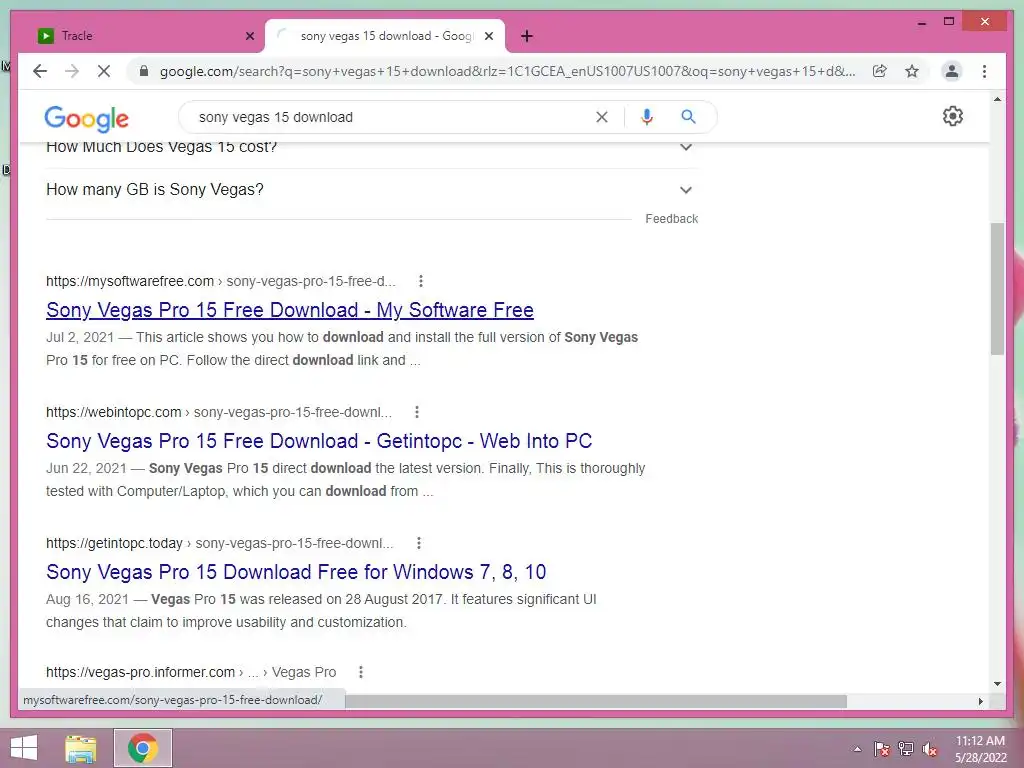Open the taskbar clock showing 11:12 AM
This screenshot has width=1024, height=768.
pyautogui.click(x=980, y=749)
